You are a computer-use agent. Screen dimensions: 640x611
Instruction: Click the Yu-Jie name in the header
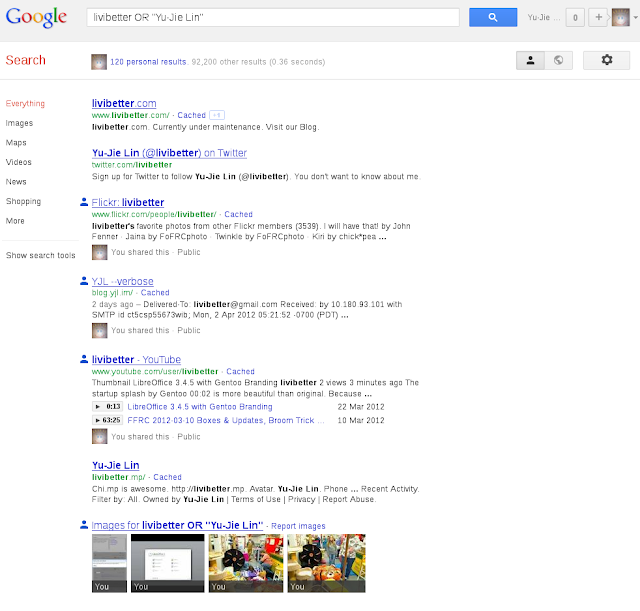543,18
